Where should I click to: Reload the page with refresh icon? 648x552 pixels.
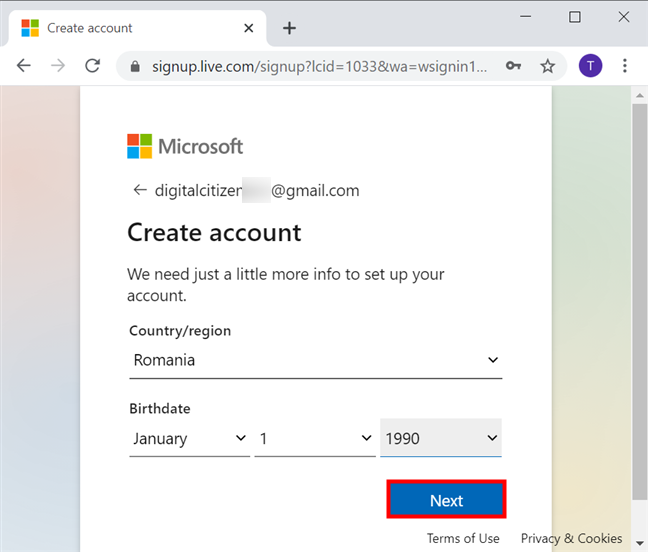(92, 66)
